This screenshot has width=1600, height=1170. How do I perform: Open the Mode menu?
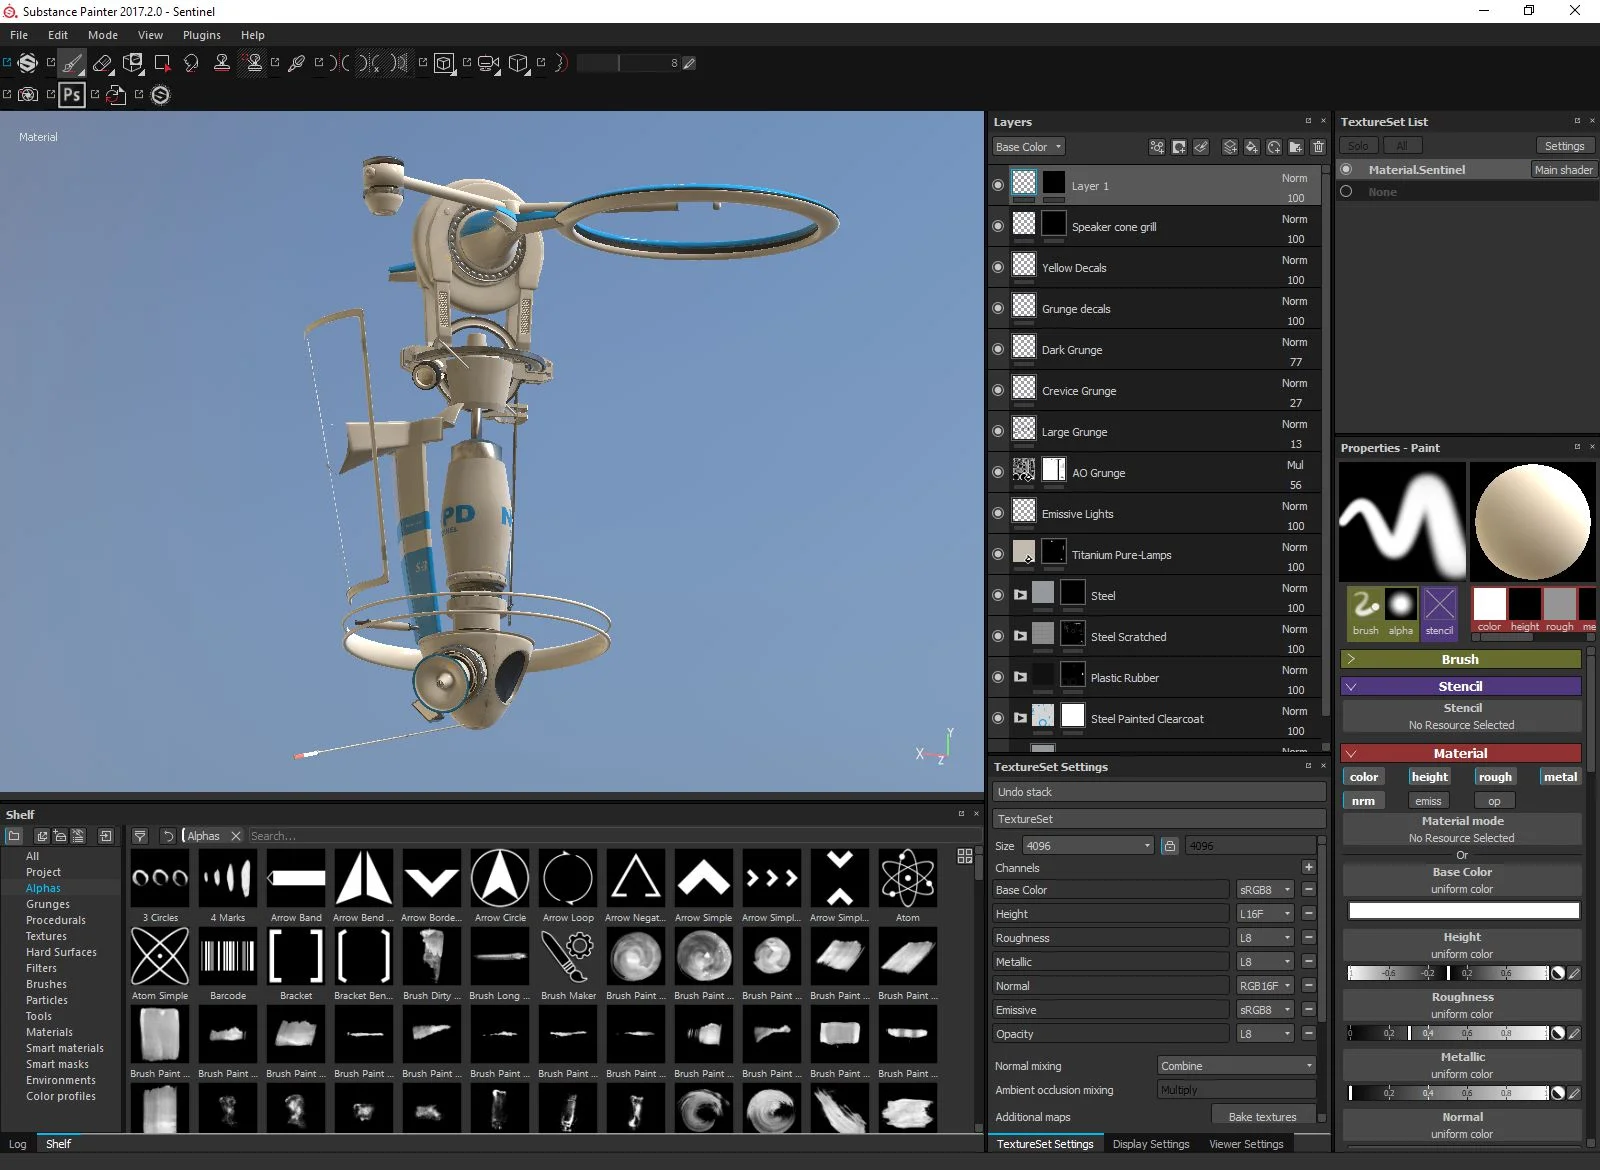point(103,35)
